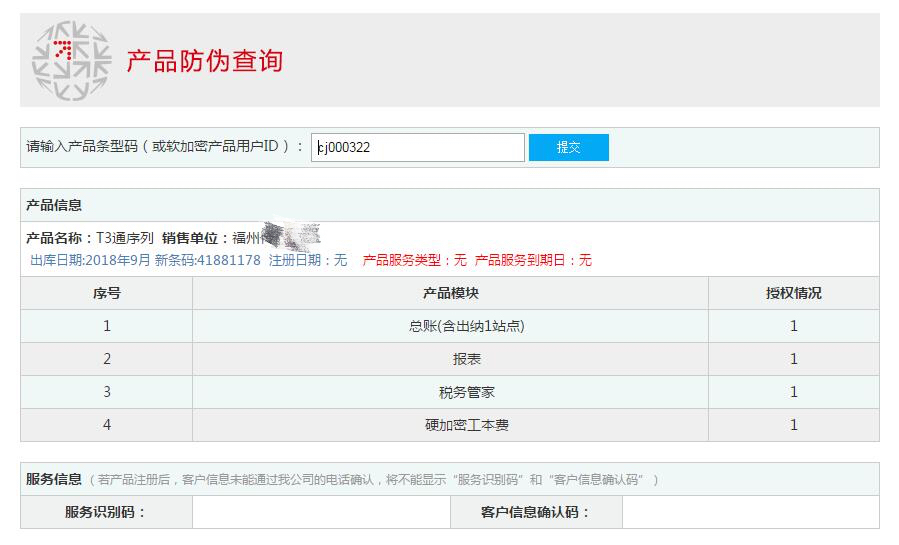Click the service info note in parentheses
The width and height of the screenshot is (899, 545).
tap(374, 480)
